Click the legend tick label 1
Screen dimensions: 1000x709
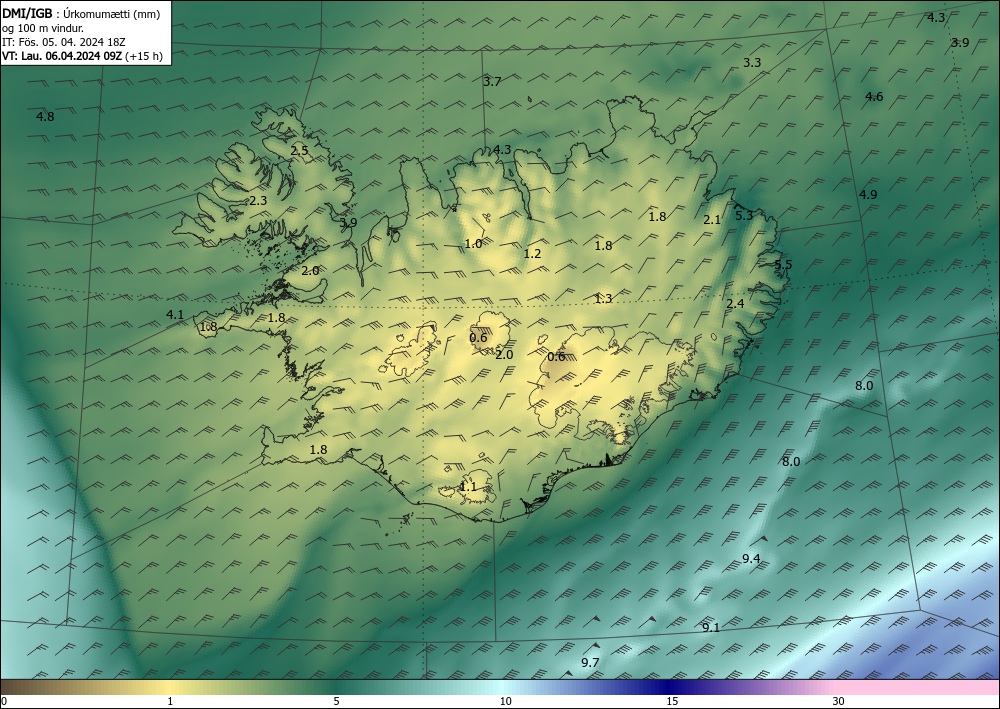point(170,702)
